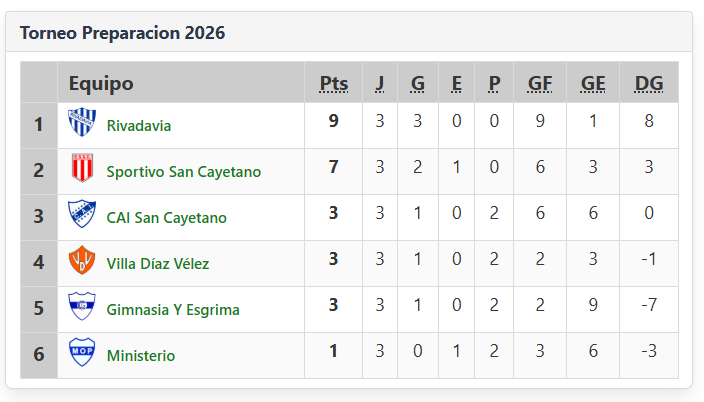Click the G column header
The height and width of the screenshot is (402, 704).
click(x=417, y=83)
